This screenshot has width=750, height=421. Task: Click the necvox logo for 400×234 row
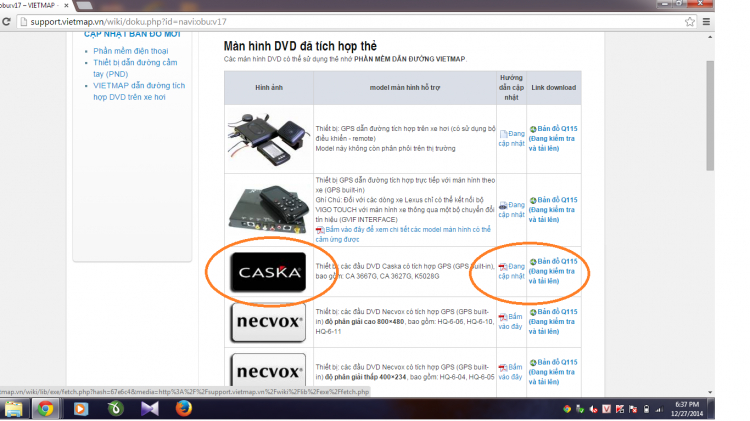click(268, 371)
